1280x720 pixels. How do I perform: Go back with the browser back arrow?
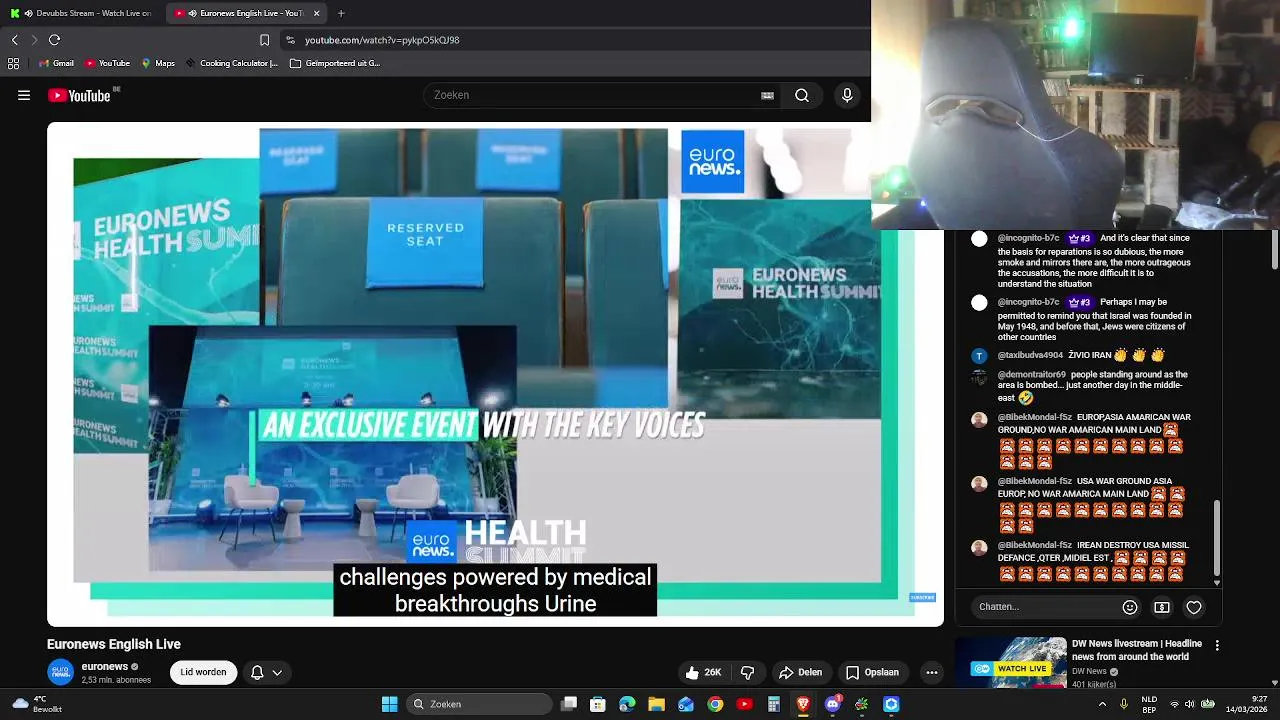tap(14, 40)
